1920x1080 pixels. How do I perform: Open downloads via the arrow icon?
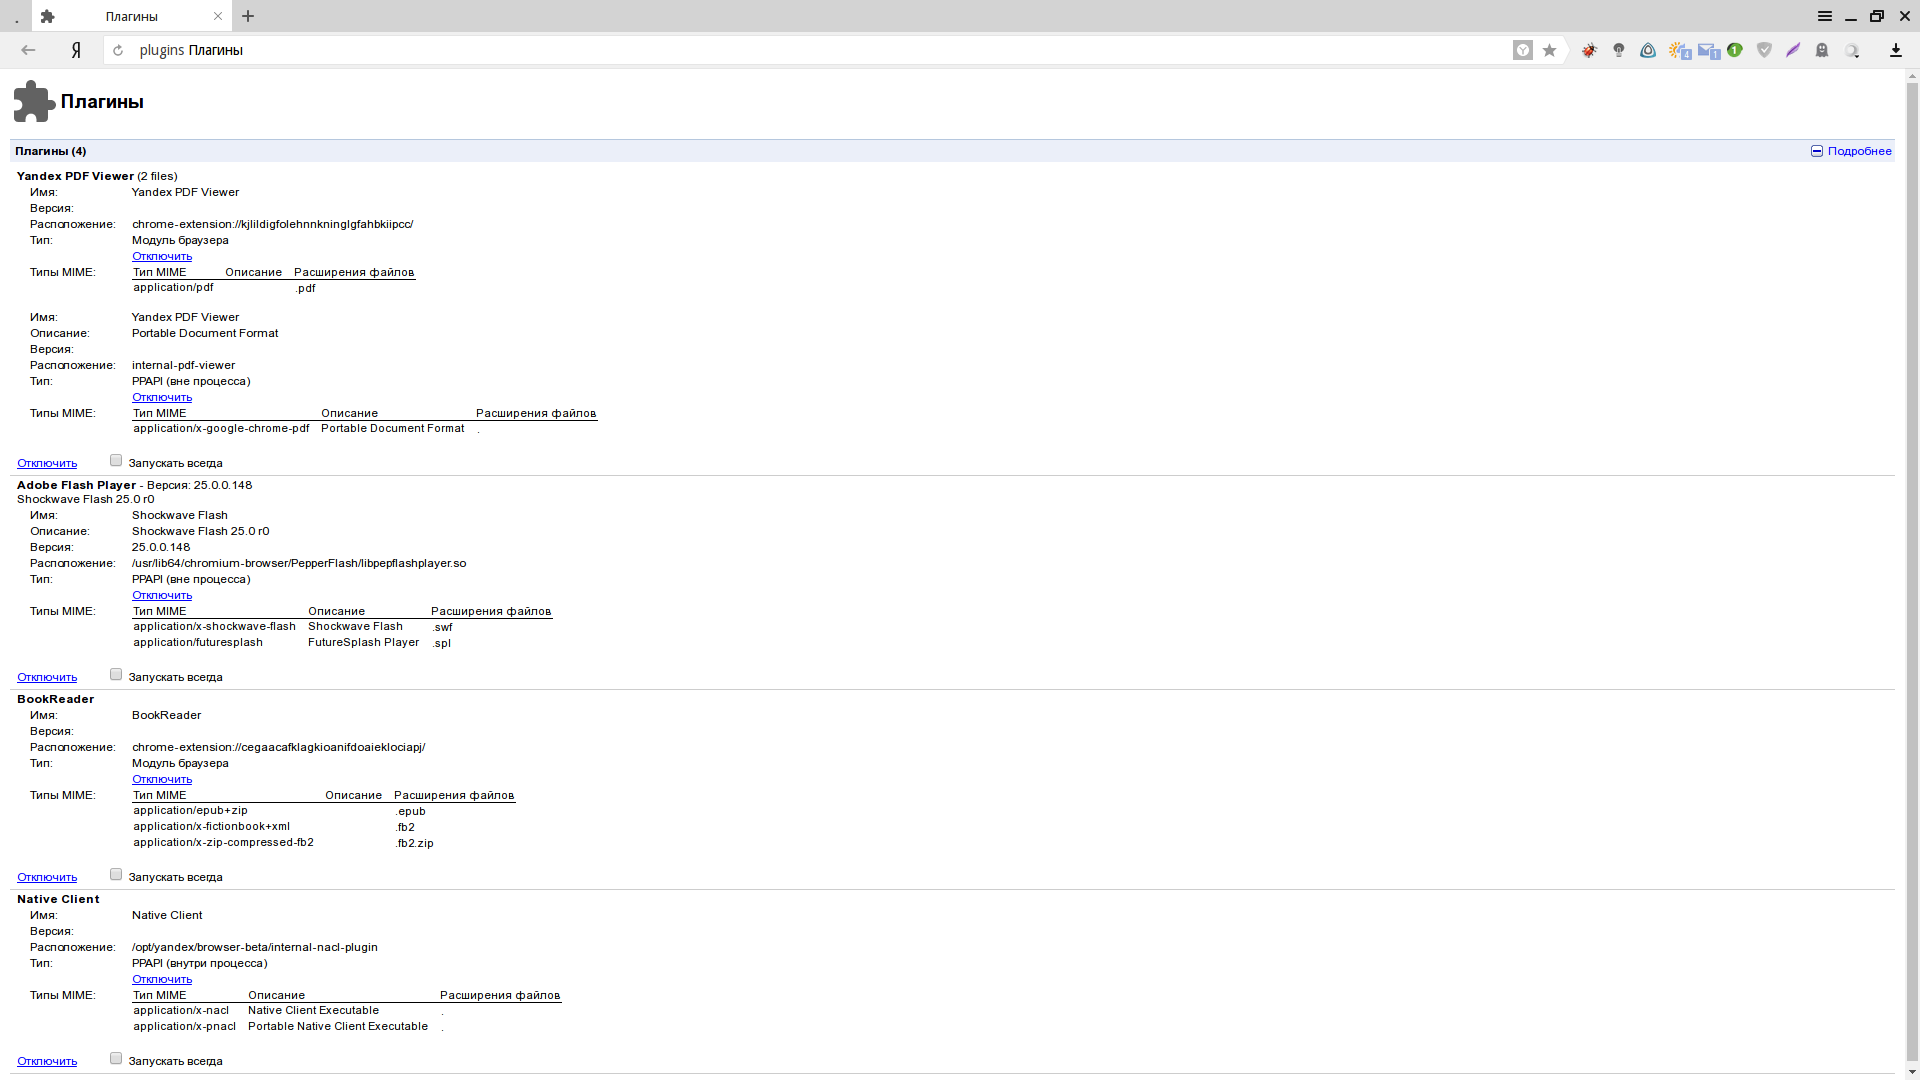click(x=1895, y=50)
